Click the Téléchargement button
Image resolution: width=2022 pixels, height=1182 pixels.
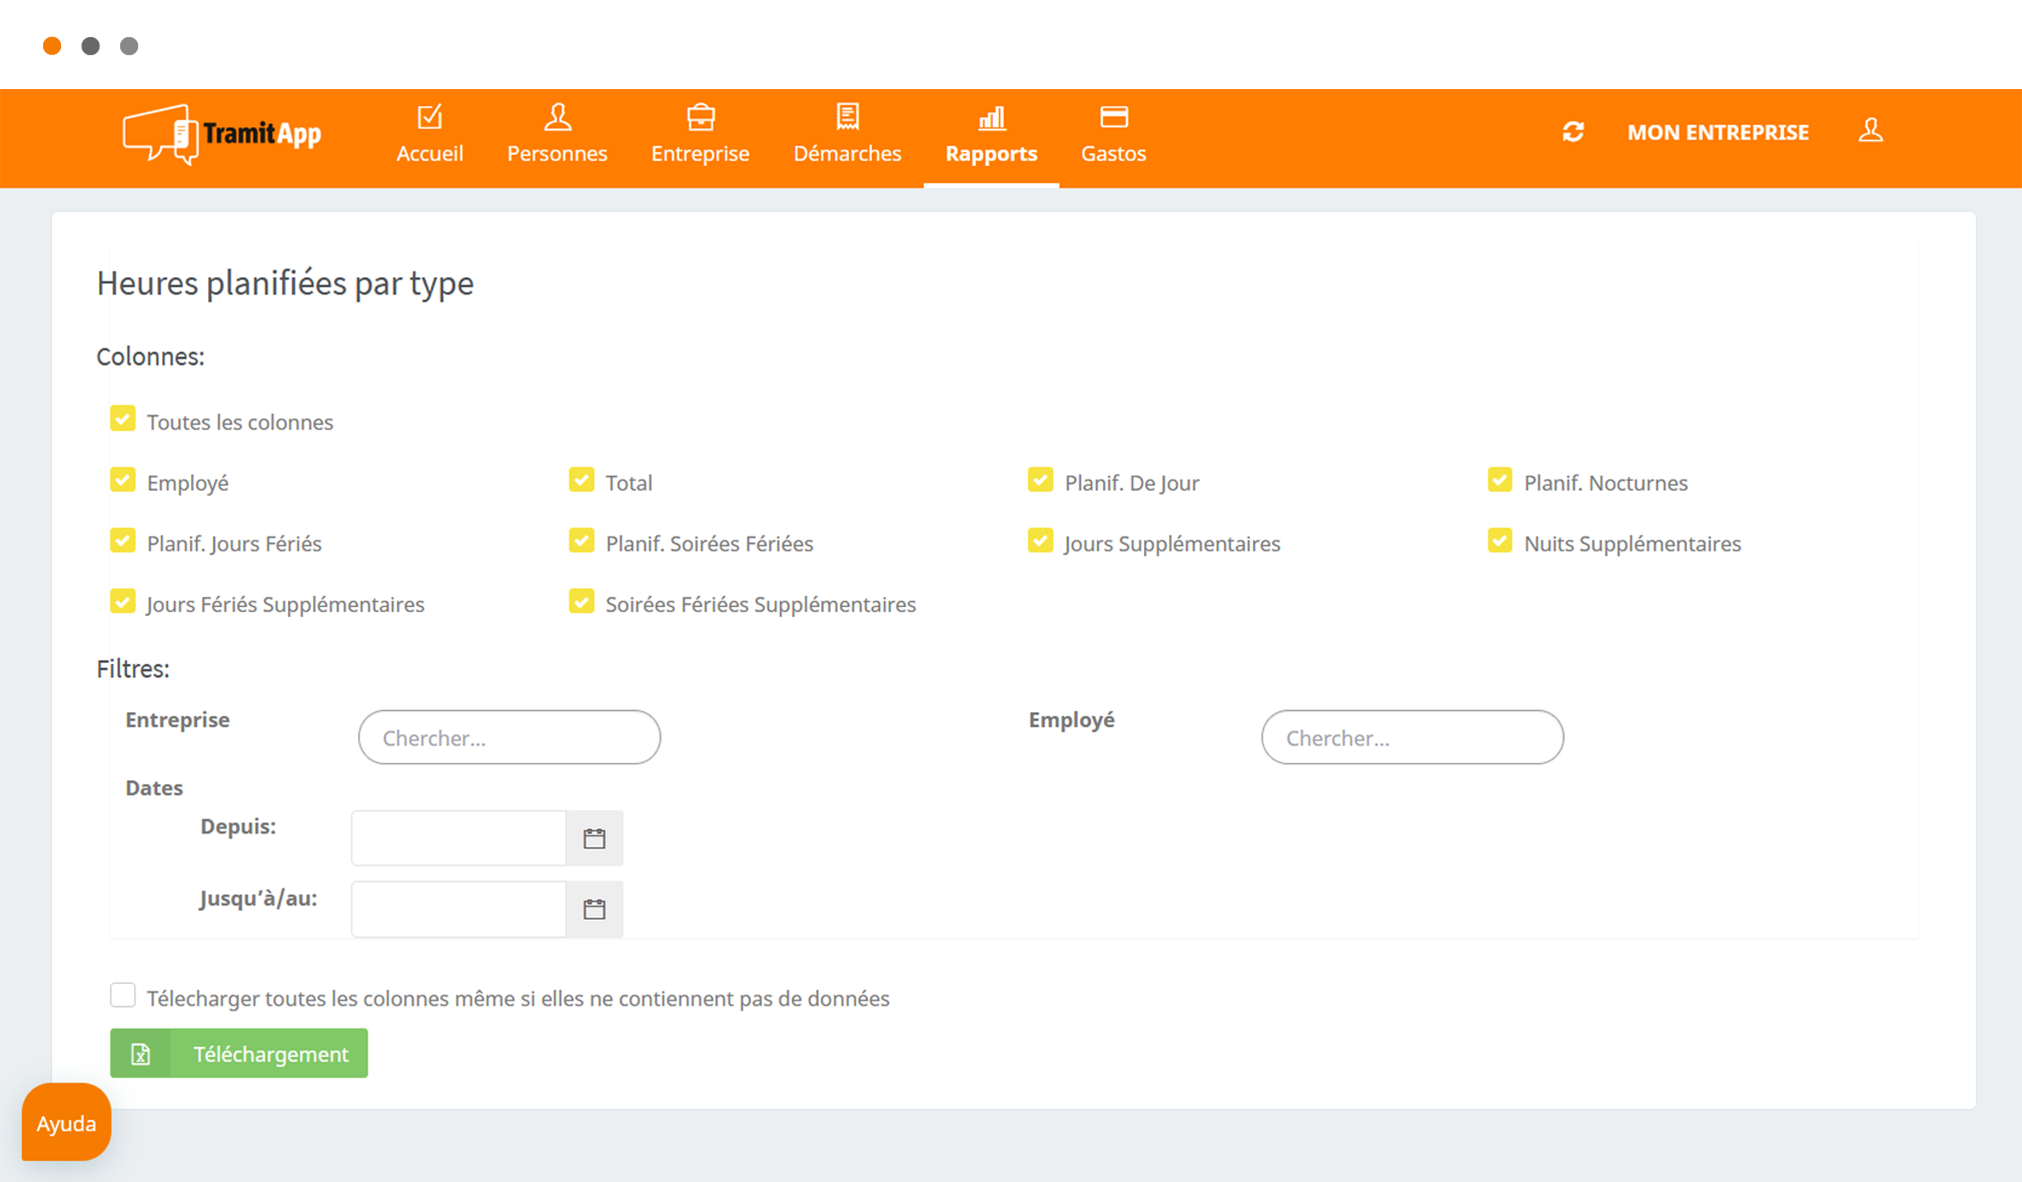pos(239,1054)
